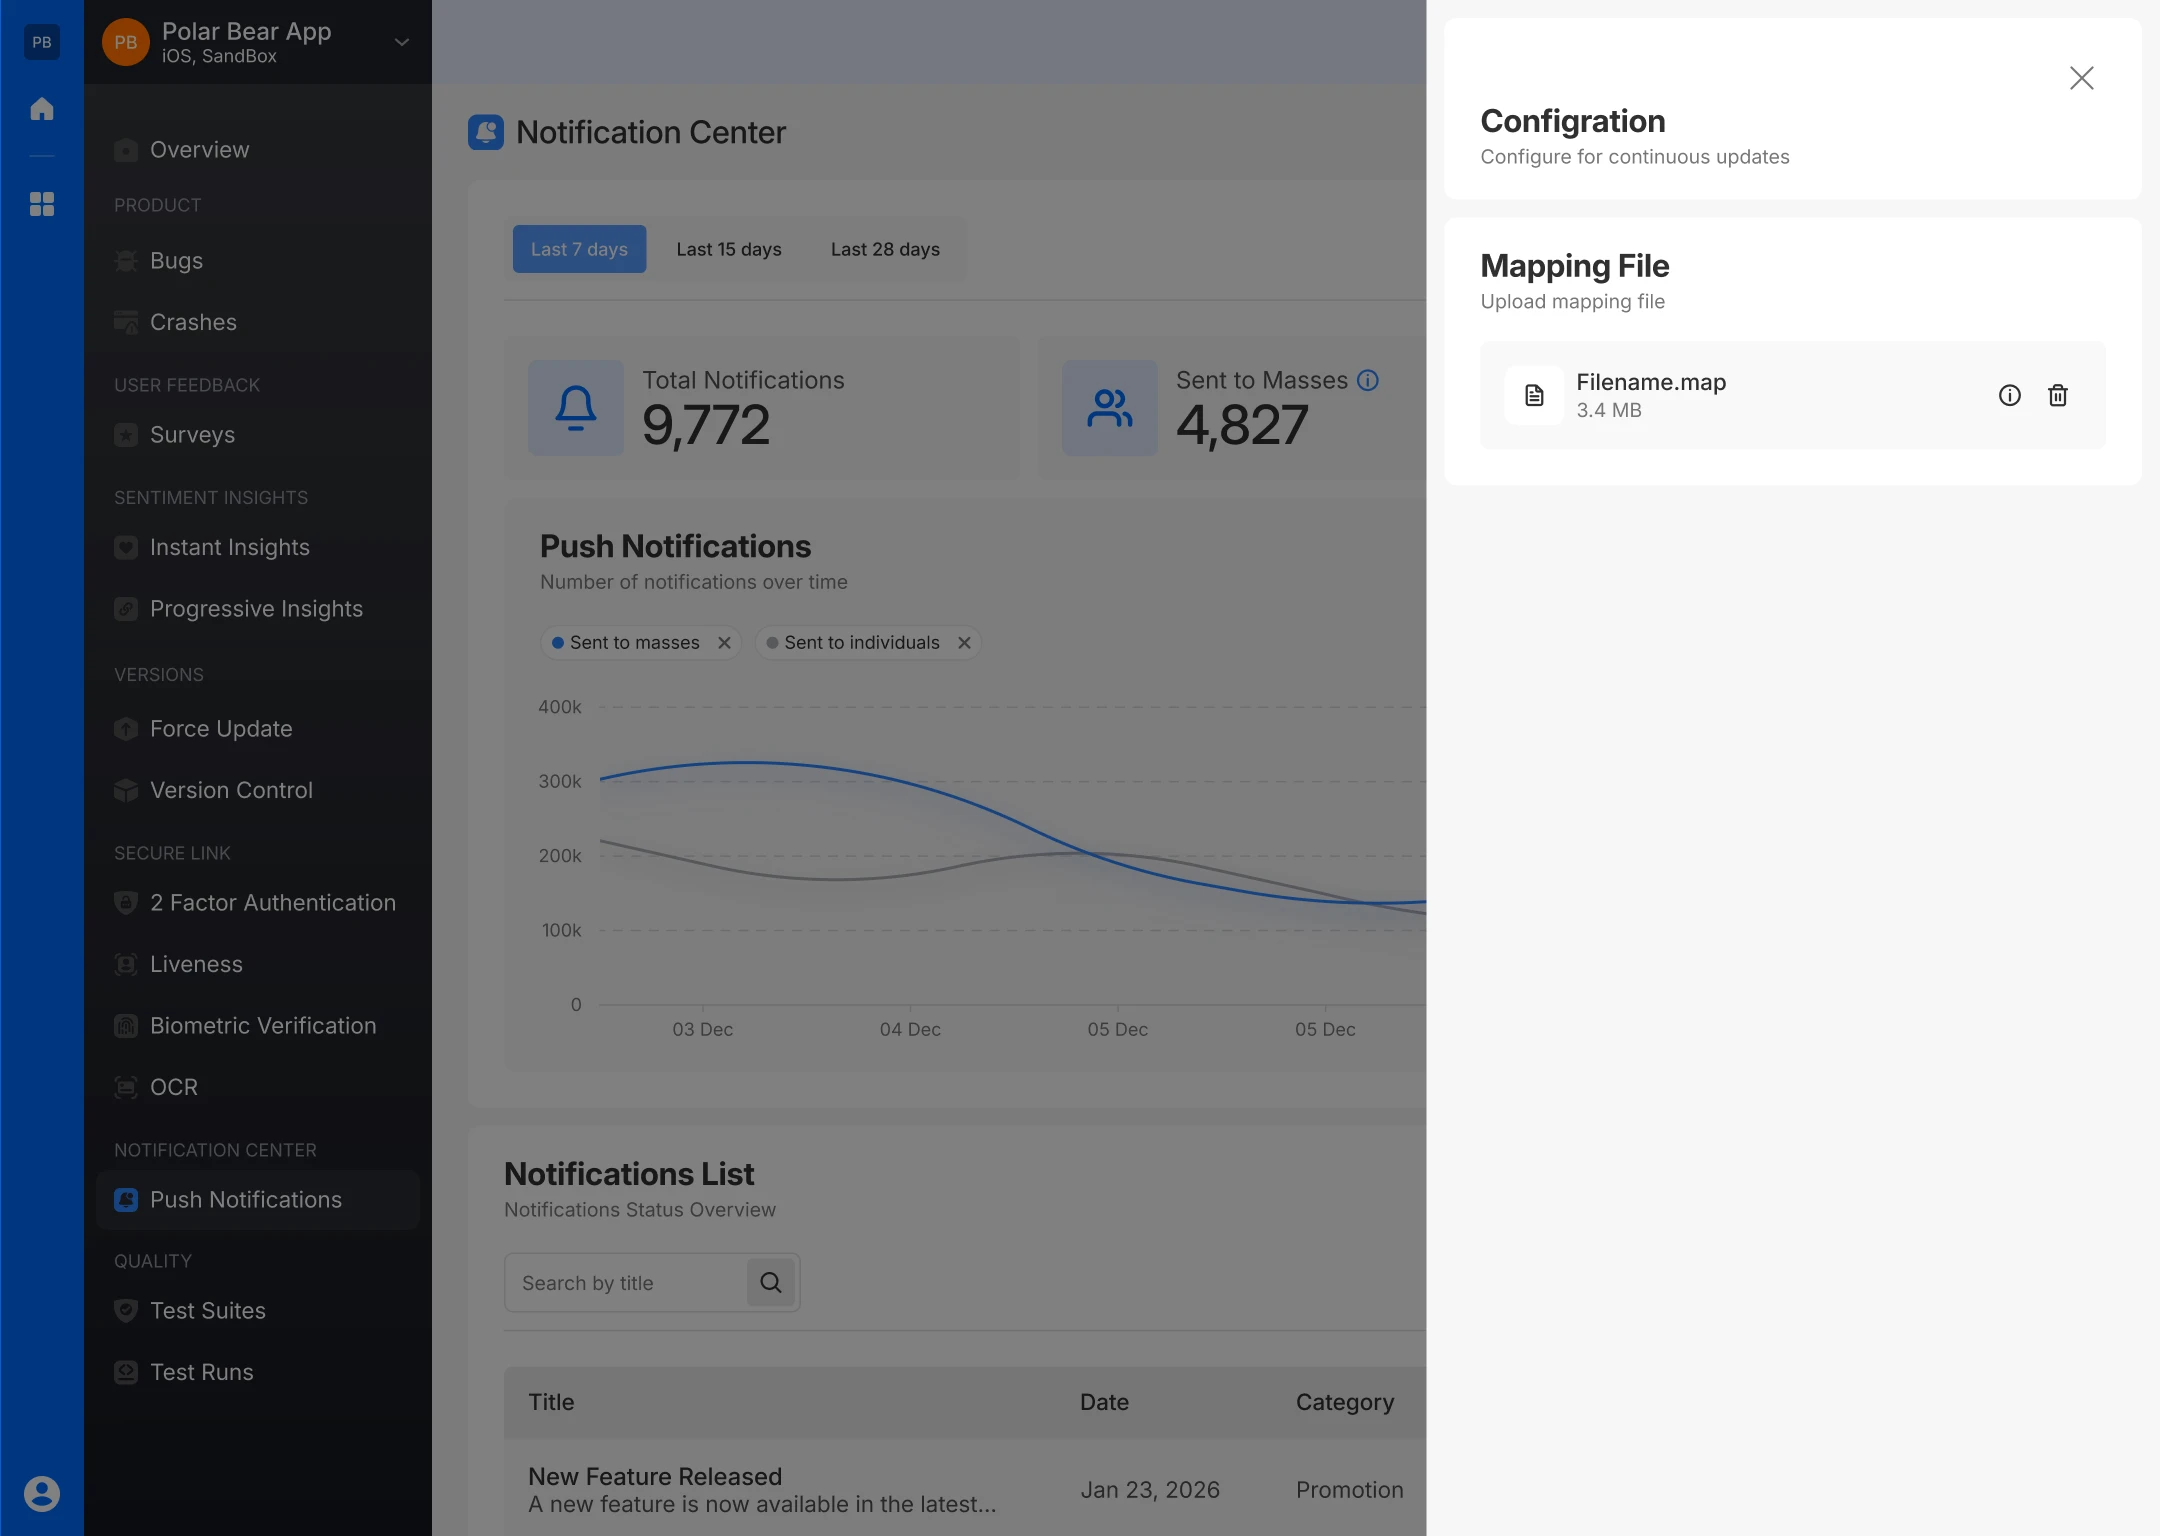Click the Jan 23, 2026 date cell
The height and width of the screenshot is (1536, 2160).
1150,1490
